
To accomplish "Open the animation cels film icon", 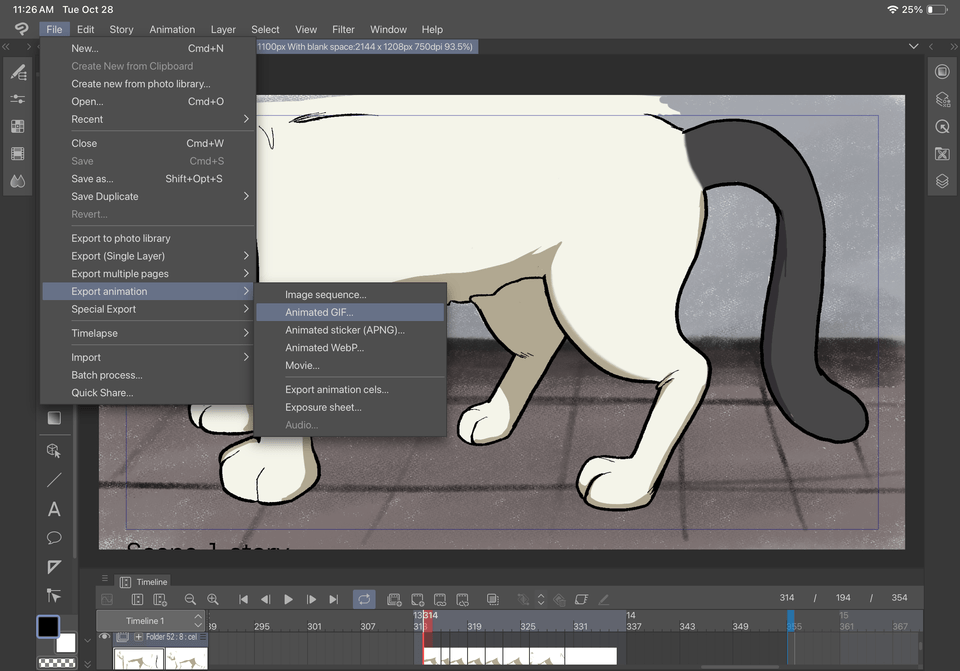I will 18,154.
